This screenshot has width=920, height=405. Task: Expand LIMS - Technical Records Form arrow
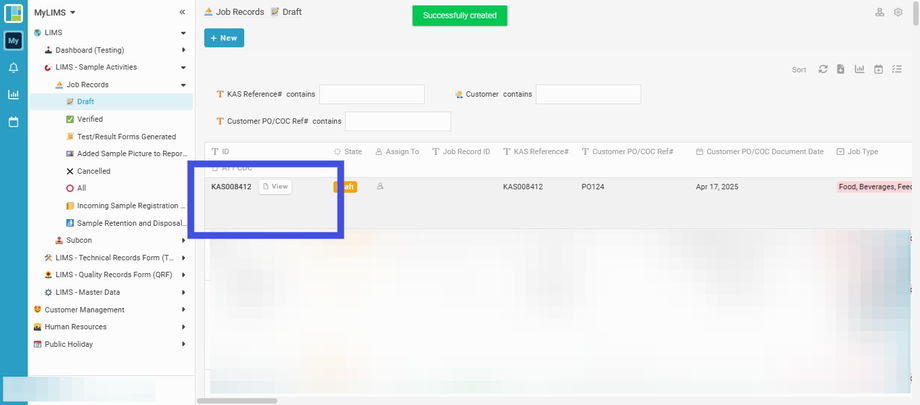[x=184, y=258]
